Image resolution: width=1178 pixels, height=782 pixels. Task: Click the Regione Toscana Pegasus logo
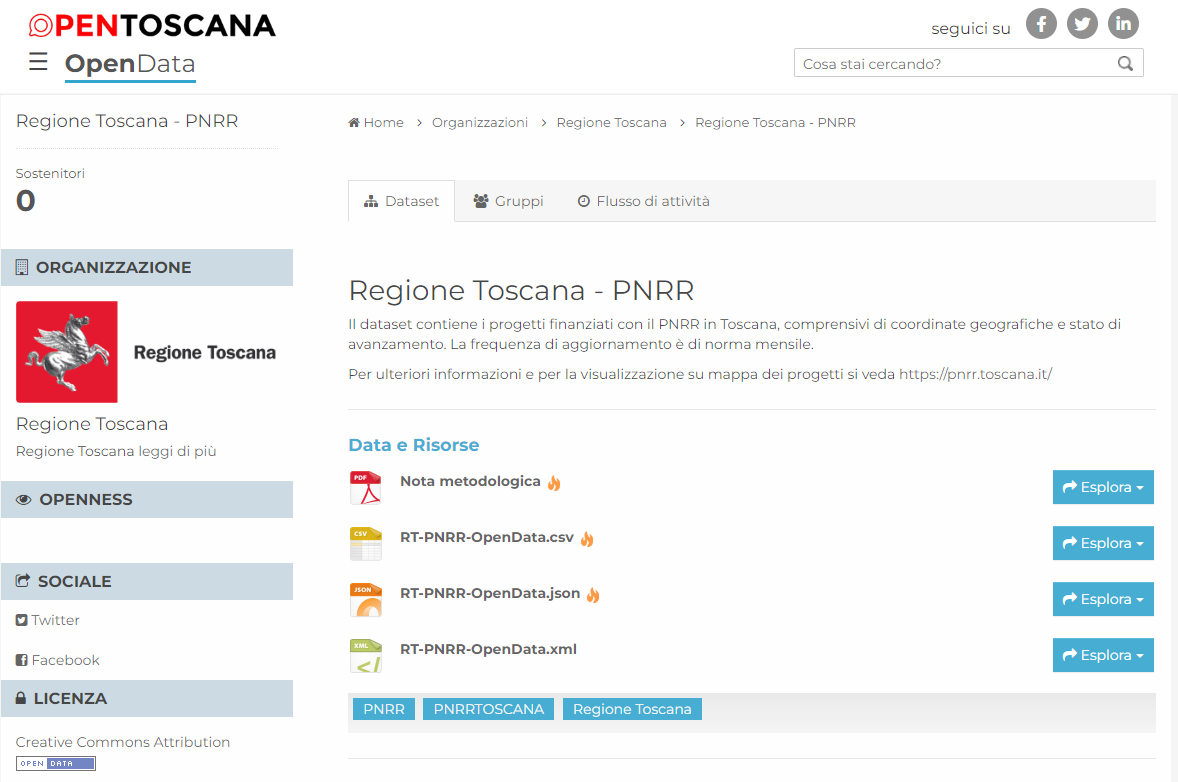coord(67,352)
